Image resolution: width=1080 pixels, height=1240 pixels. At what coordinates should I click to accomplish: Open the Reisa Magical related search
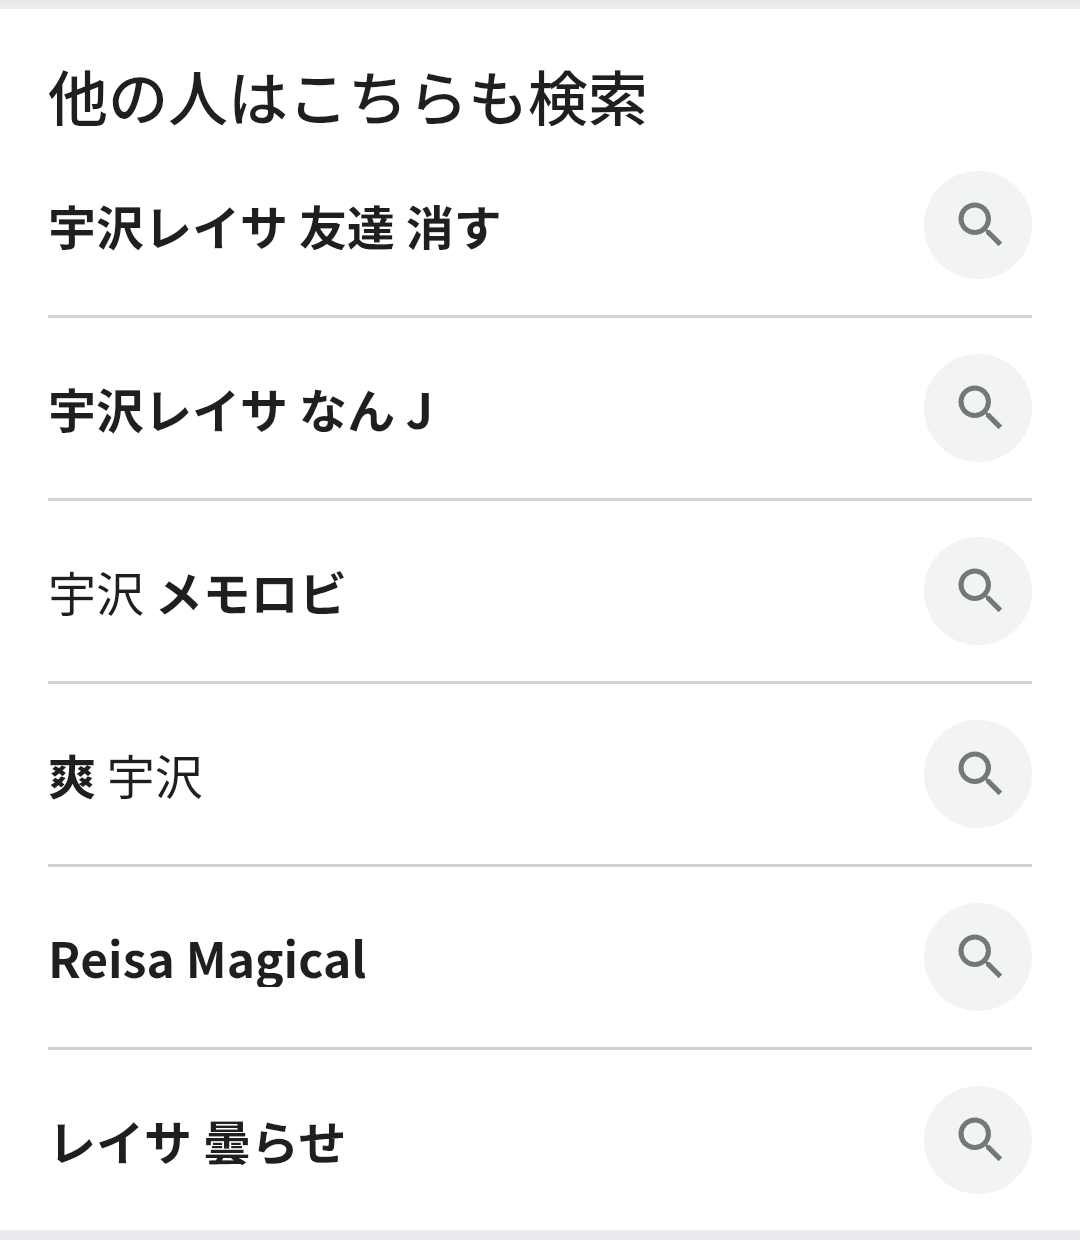207,960
